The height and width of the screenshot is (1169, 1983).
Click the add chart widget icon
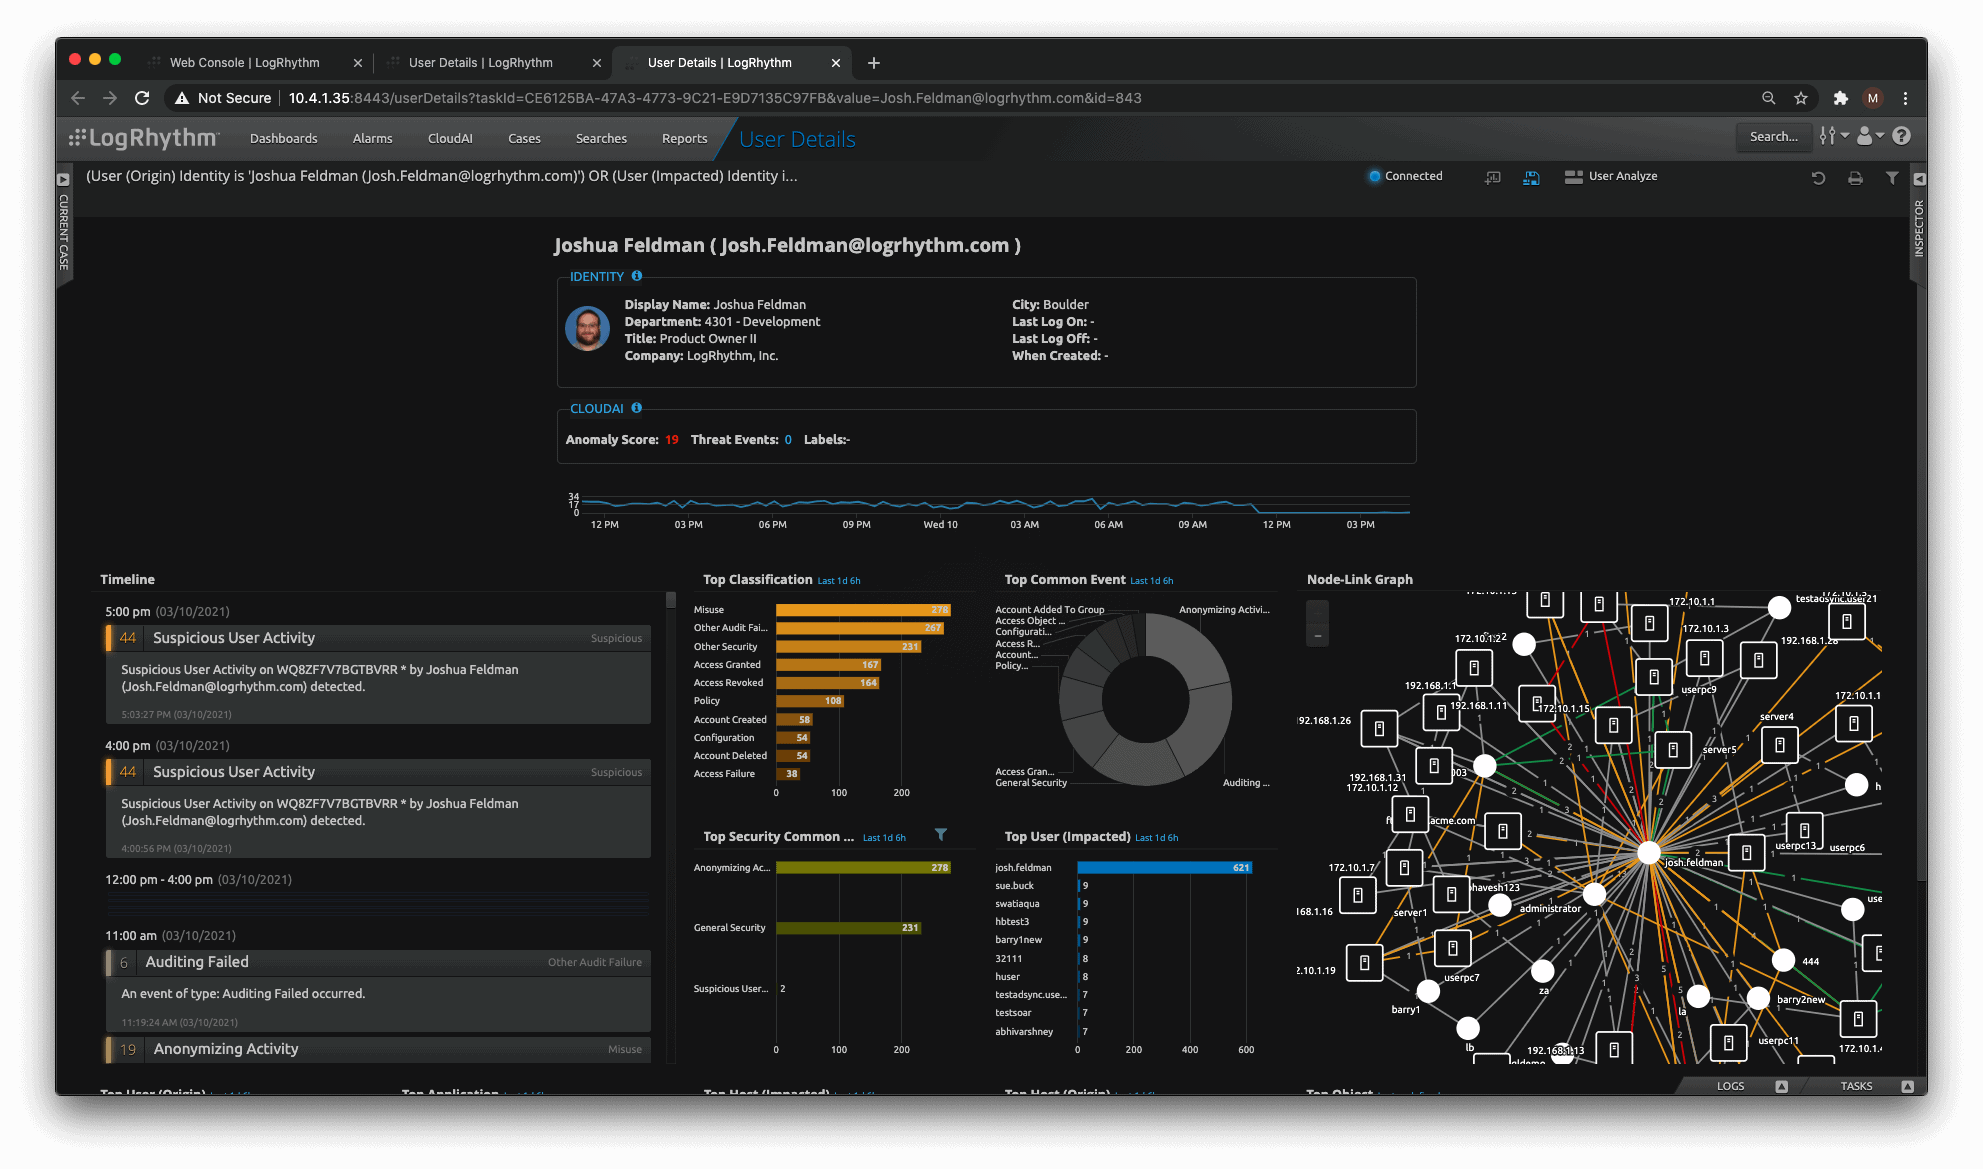[x=1493, y=177]
